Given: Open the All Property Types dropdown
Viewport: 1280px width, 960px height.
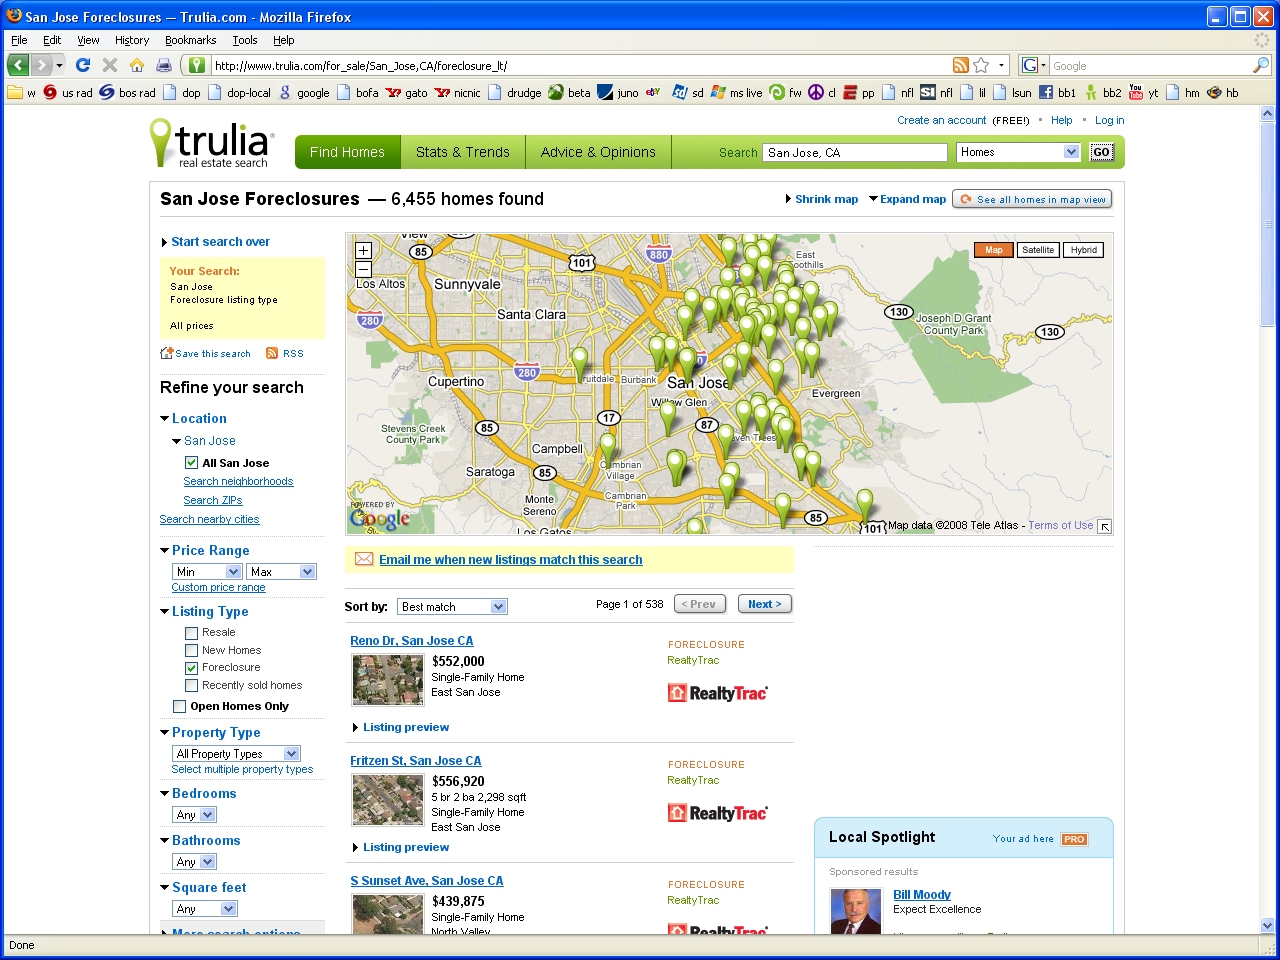Looking at the screenshot, I should (x=236, y=754).
